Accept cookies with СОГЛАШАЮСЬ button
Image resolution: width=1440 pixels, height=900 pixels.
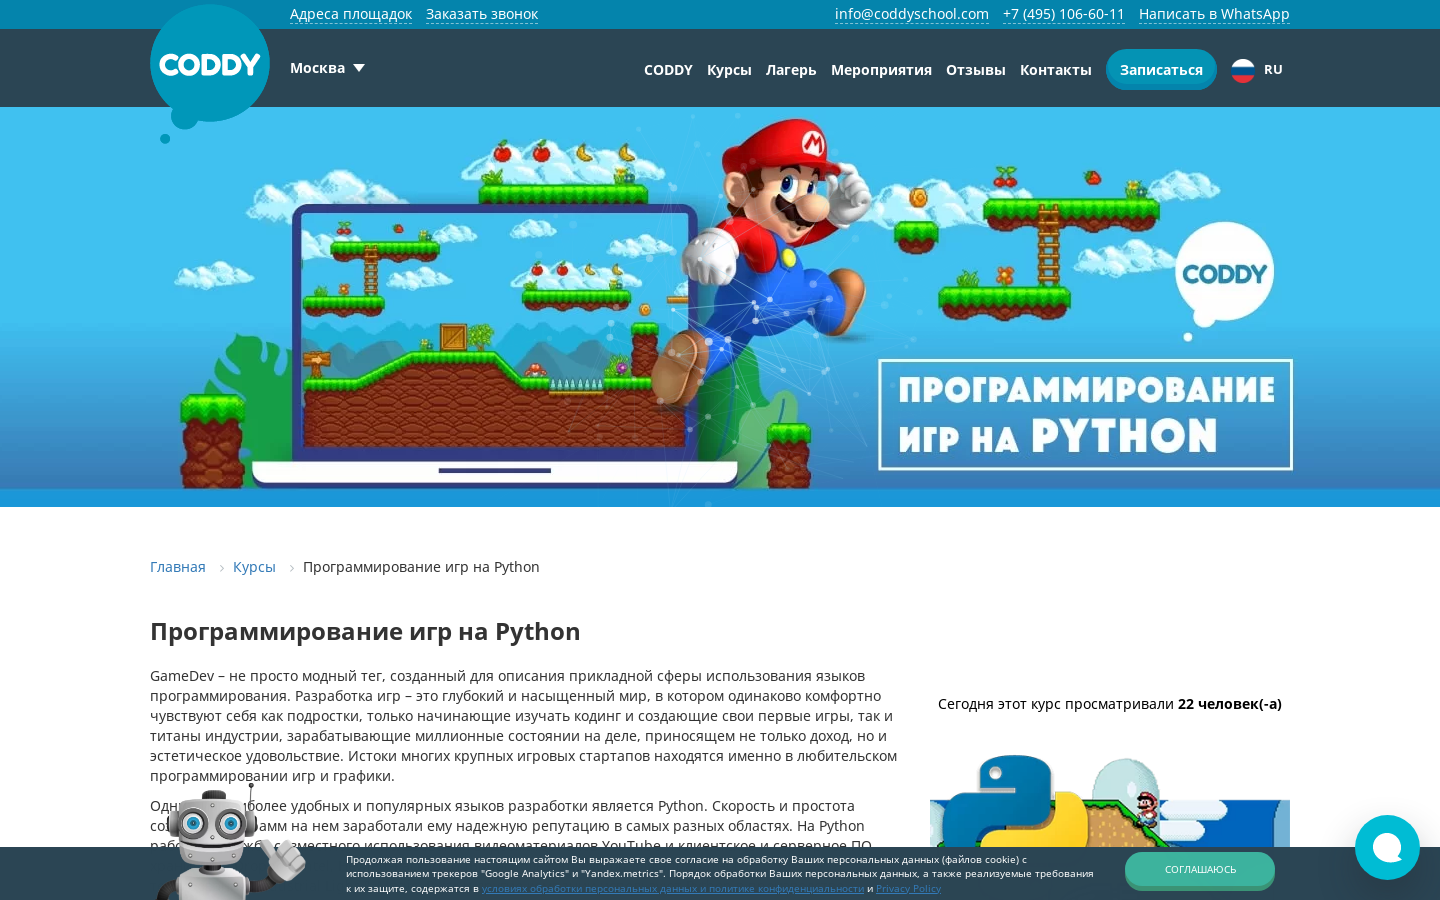point(1200,870)
